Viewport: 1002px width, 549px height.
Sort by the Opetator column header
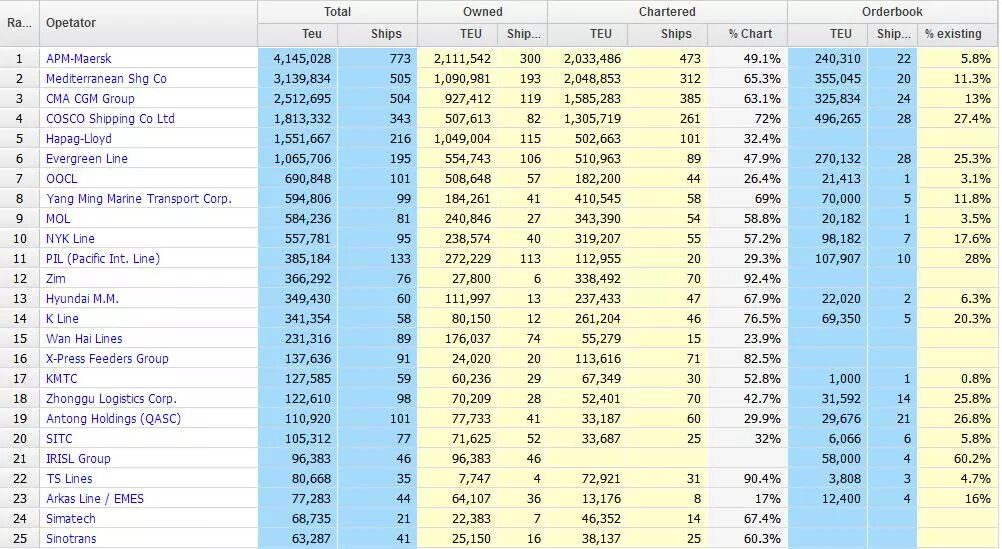(x=148, y=23)
